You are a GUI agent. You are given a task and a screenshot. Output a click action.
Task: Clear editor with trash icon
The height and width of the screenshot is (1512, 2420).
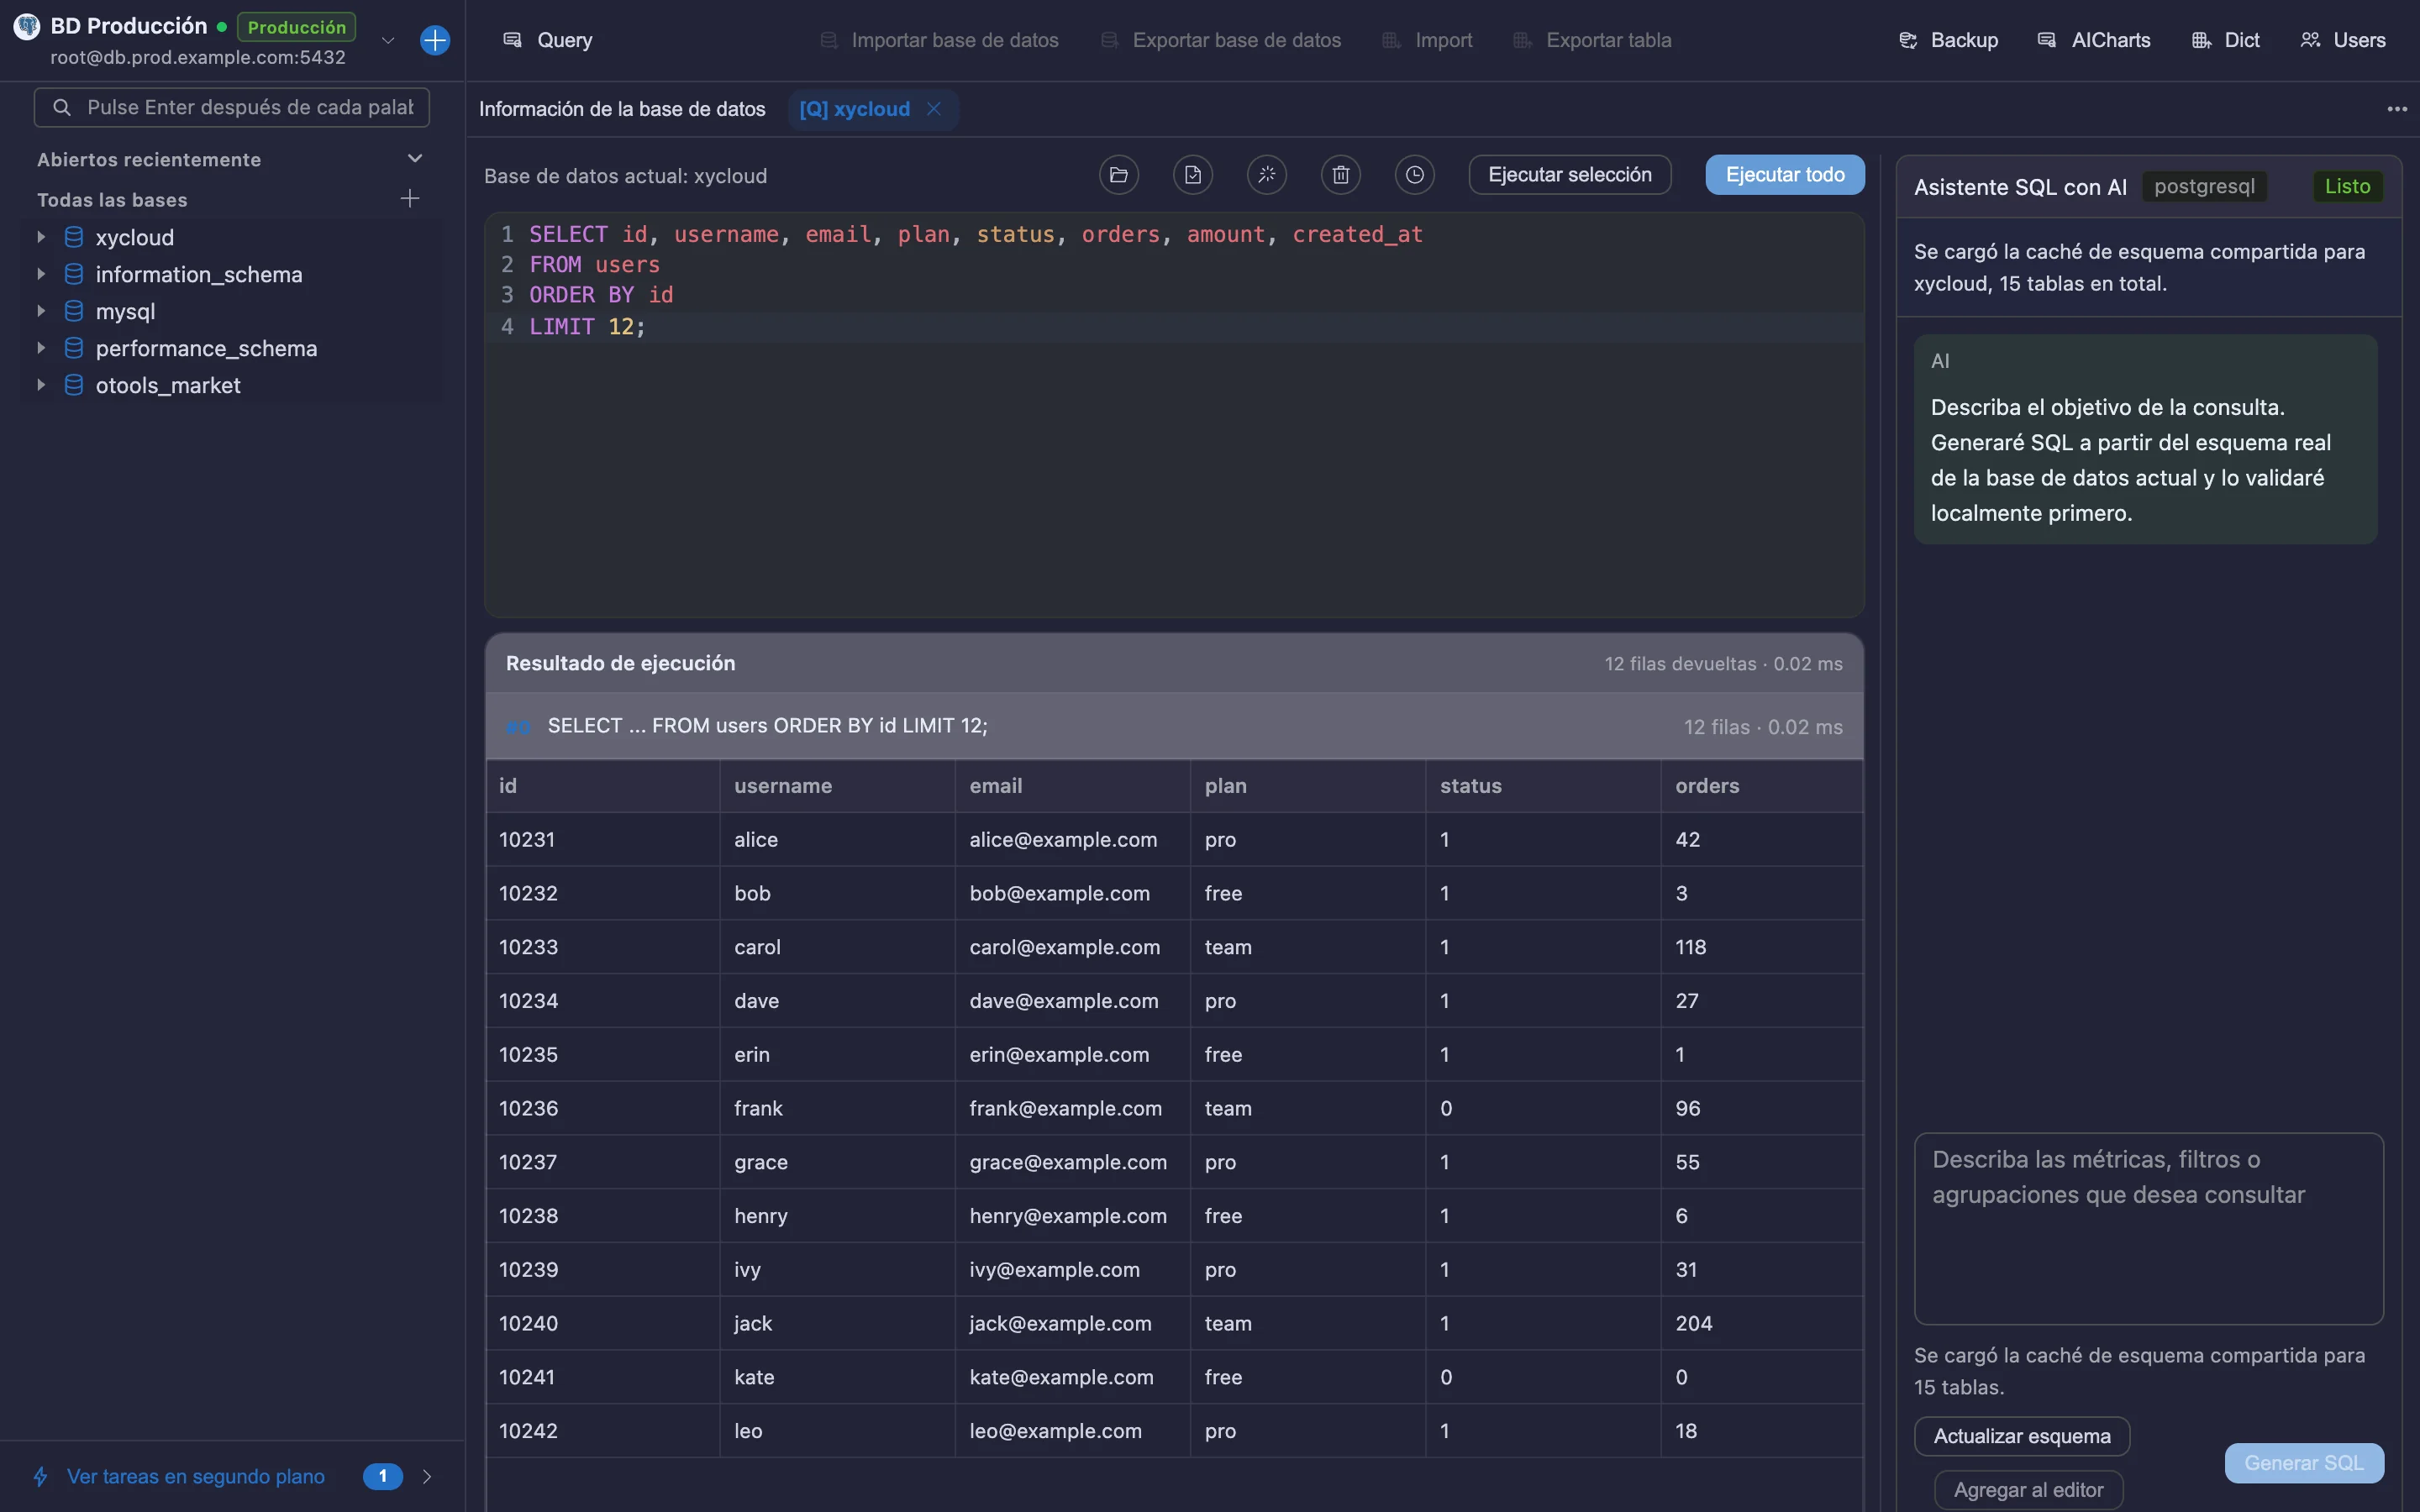[x=1340, y=175]
